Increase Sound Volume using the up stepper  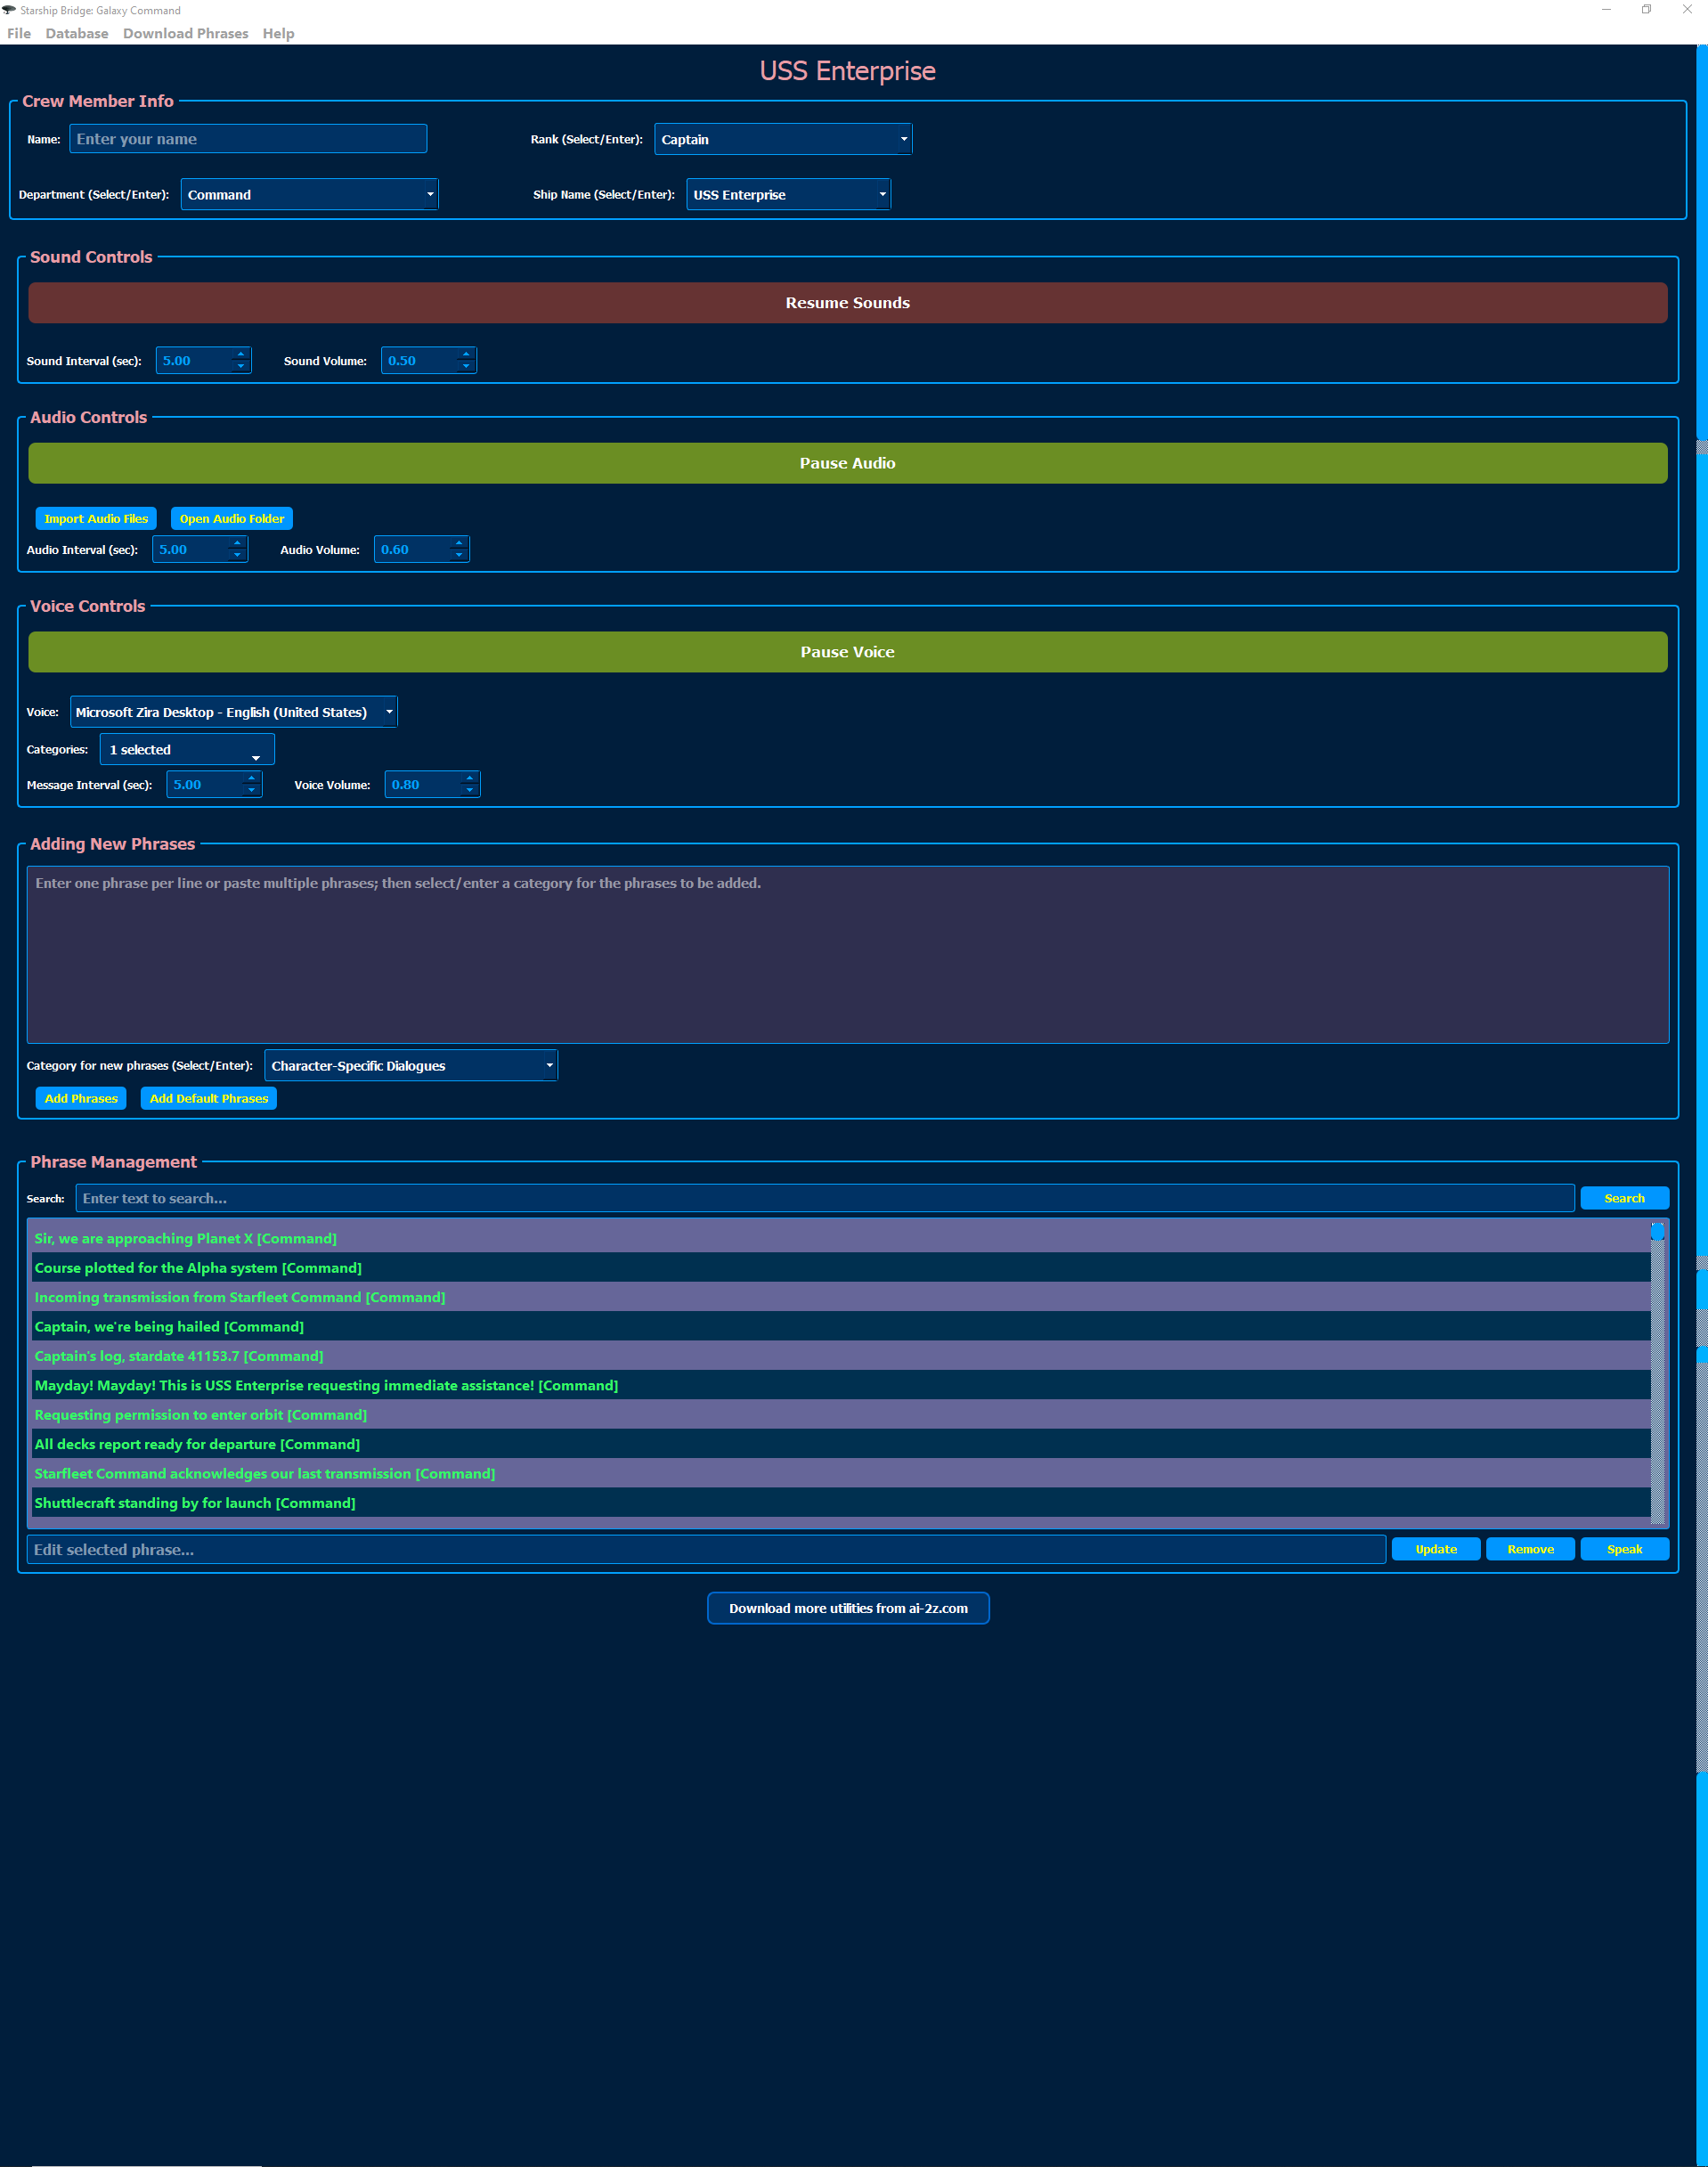466,354
